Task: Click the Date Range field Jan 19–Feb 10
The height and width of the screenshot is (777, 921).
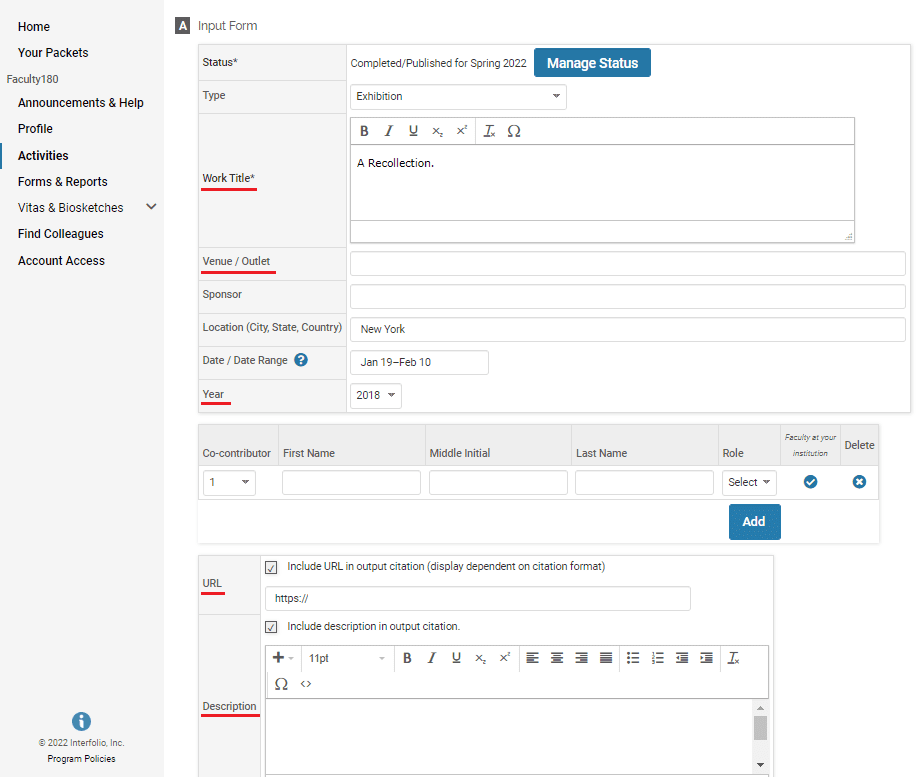Action: tap(419, 362)
